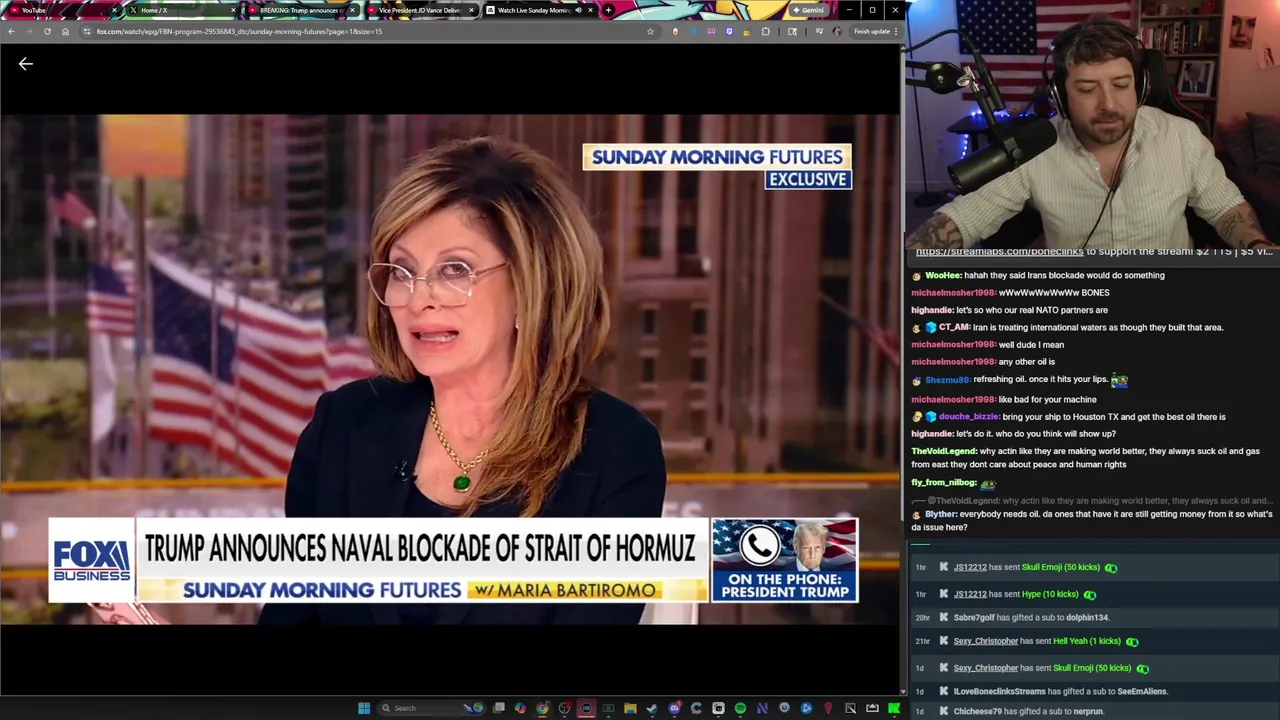Go back with the browser back button

click(x=11, y=31)
